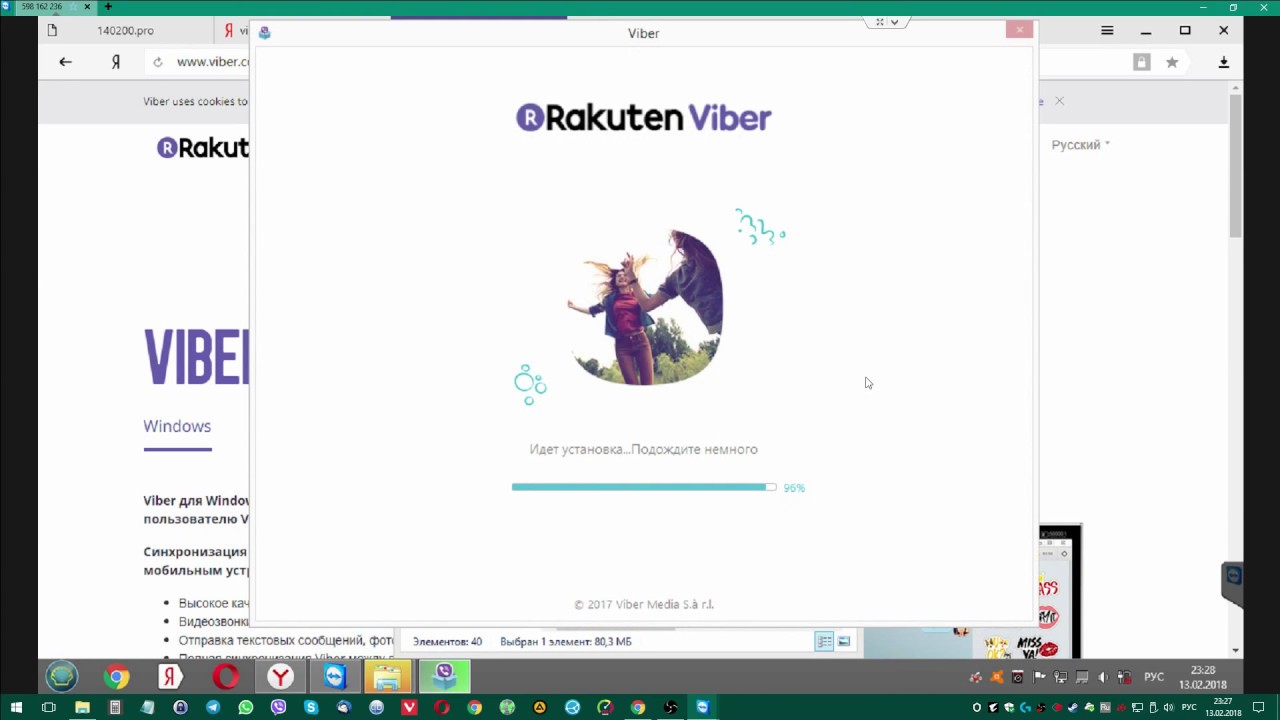The image size is (1280, 720).
Task: Open the local clock showing 23:27
Action: point(1223,708)
